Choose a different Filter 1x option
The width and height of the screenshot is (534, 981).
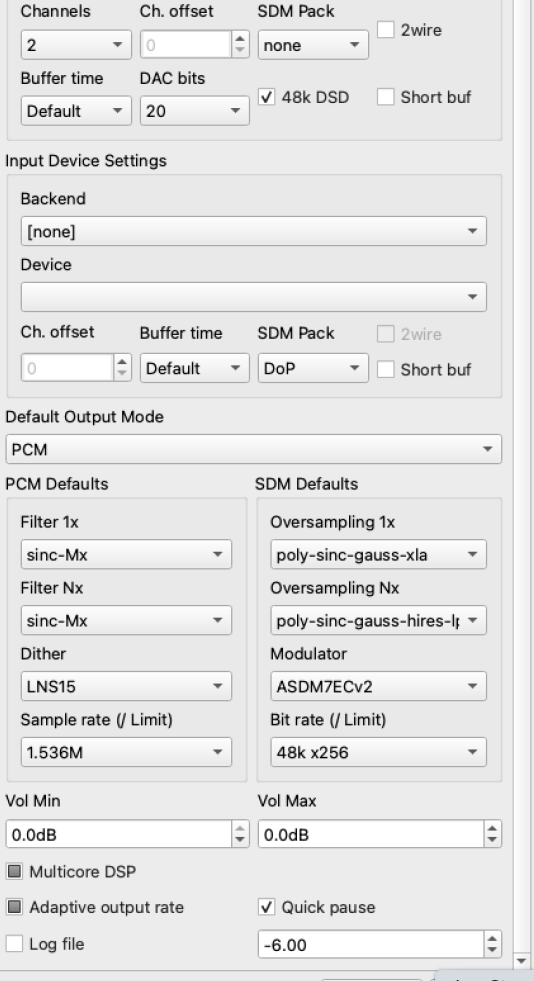pyautogui.click(x=126, y=554)
